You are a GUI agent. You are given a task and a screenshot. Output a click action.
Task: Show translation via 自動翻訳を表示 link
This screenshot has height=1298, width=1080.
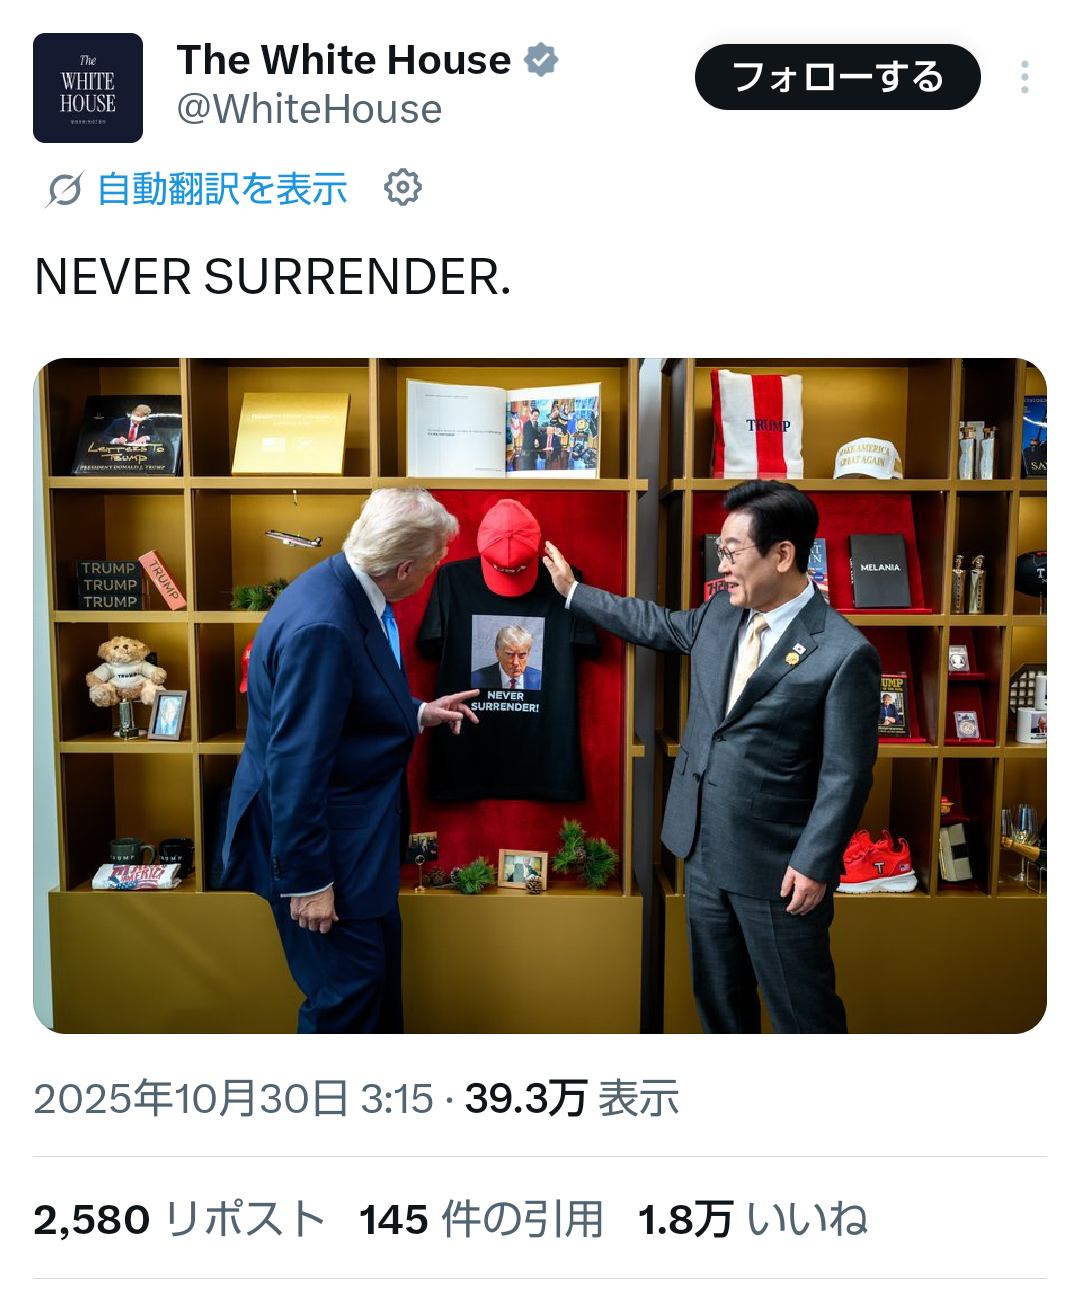tap(222, 189)
